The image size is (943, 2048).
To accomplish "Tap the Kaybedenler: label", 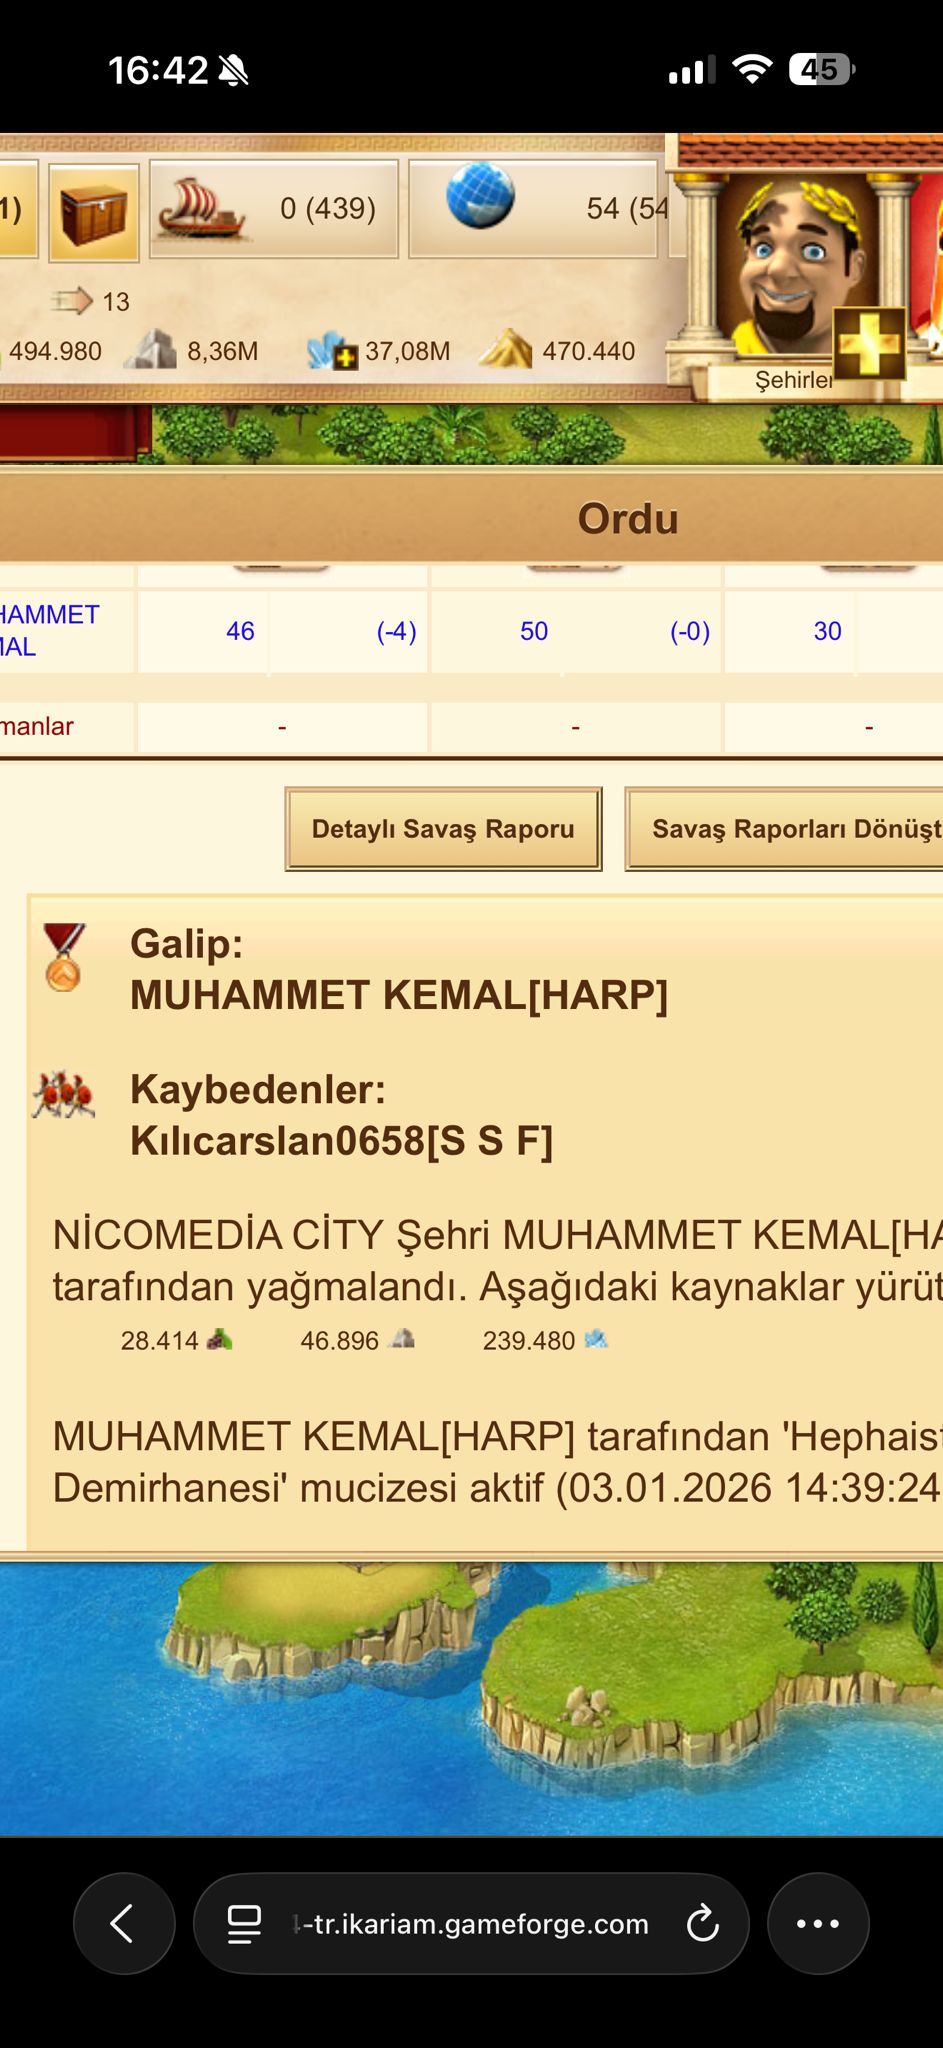I will coord(258,1089).
